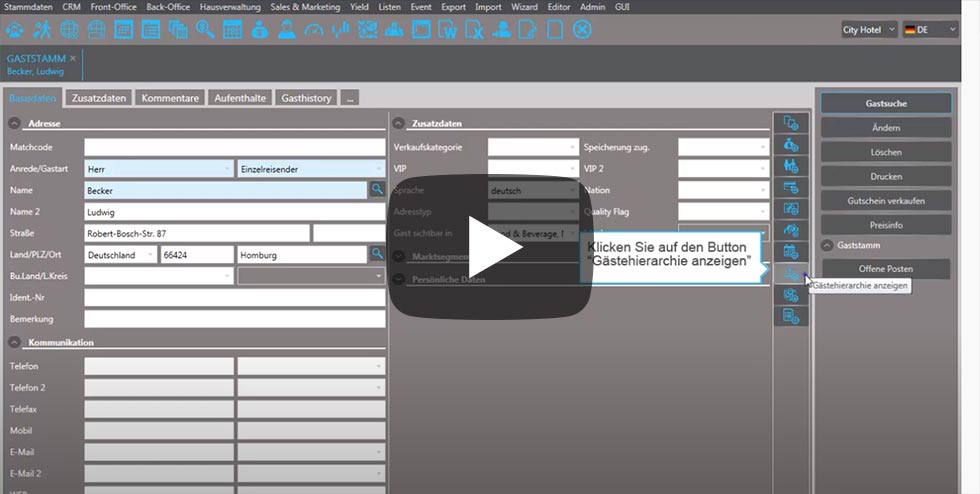
Task: Click the Drucken button
Action: [886, 176]
